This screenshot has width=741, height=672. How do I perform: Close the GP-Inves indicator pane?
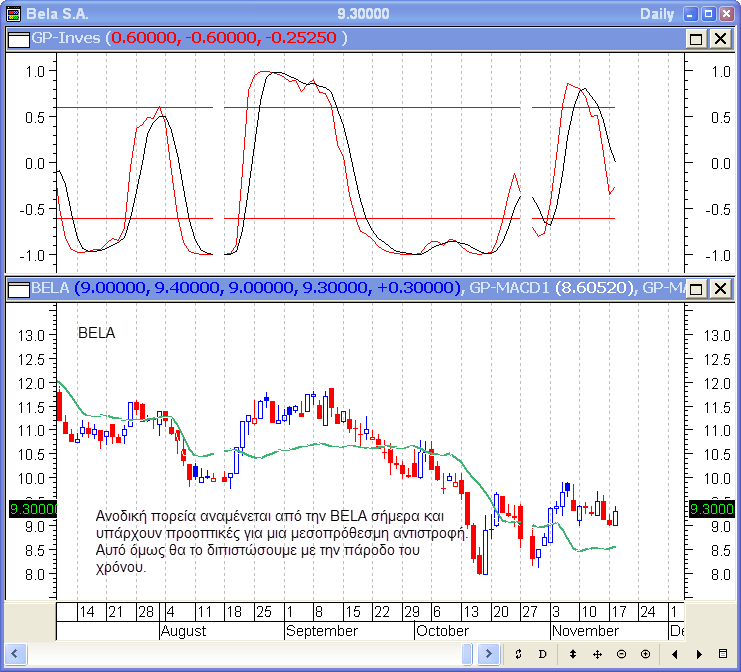tap(719, 38)
